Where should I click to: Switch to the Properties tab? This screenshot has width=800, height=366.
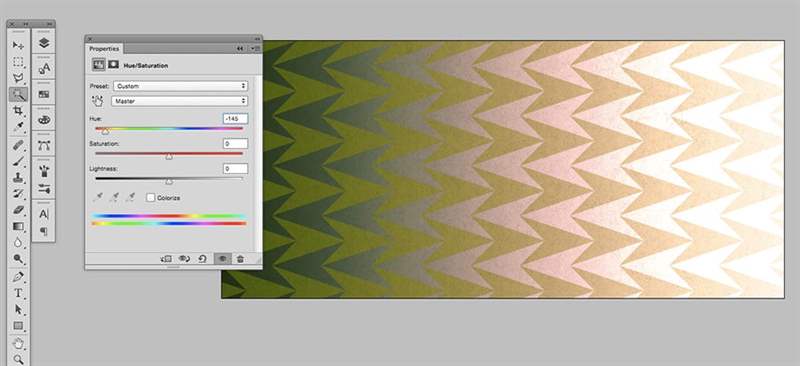pyautogui.click(x=104, y=48)
